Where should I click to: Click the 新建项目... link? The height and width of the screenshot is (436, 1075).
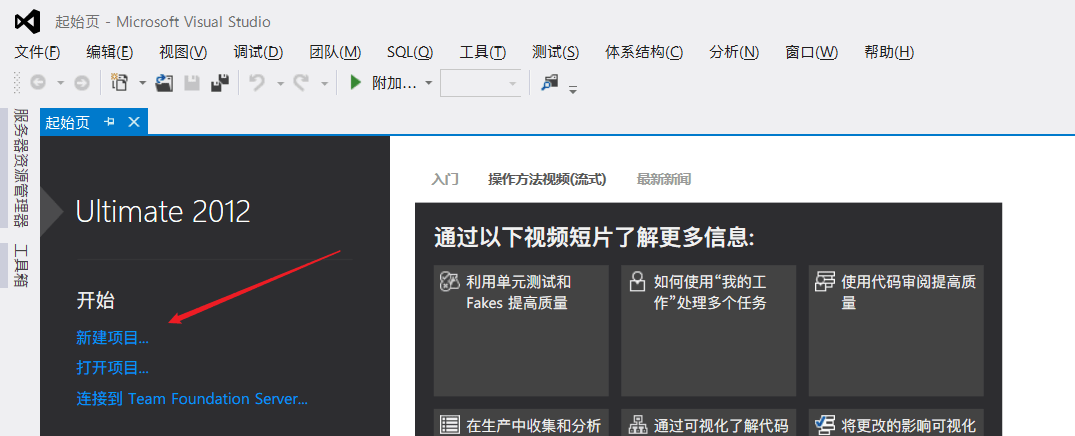[112, 338]
